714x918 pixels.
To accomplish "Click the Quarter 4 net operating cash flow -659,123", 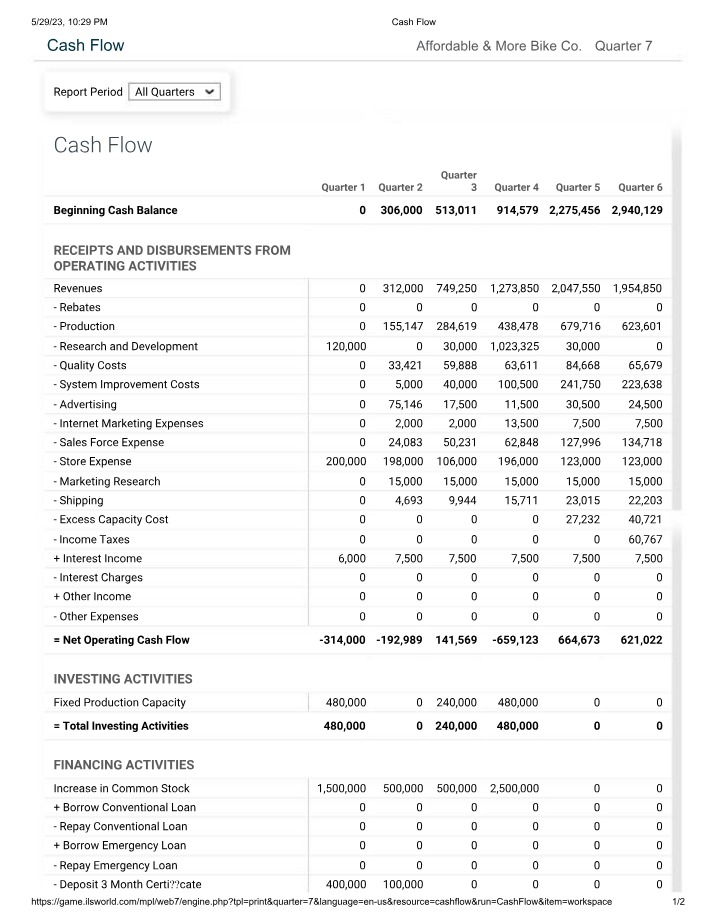I will point(516,640).
